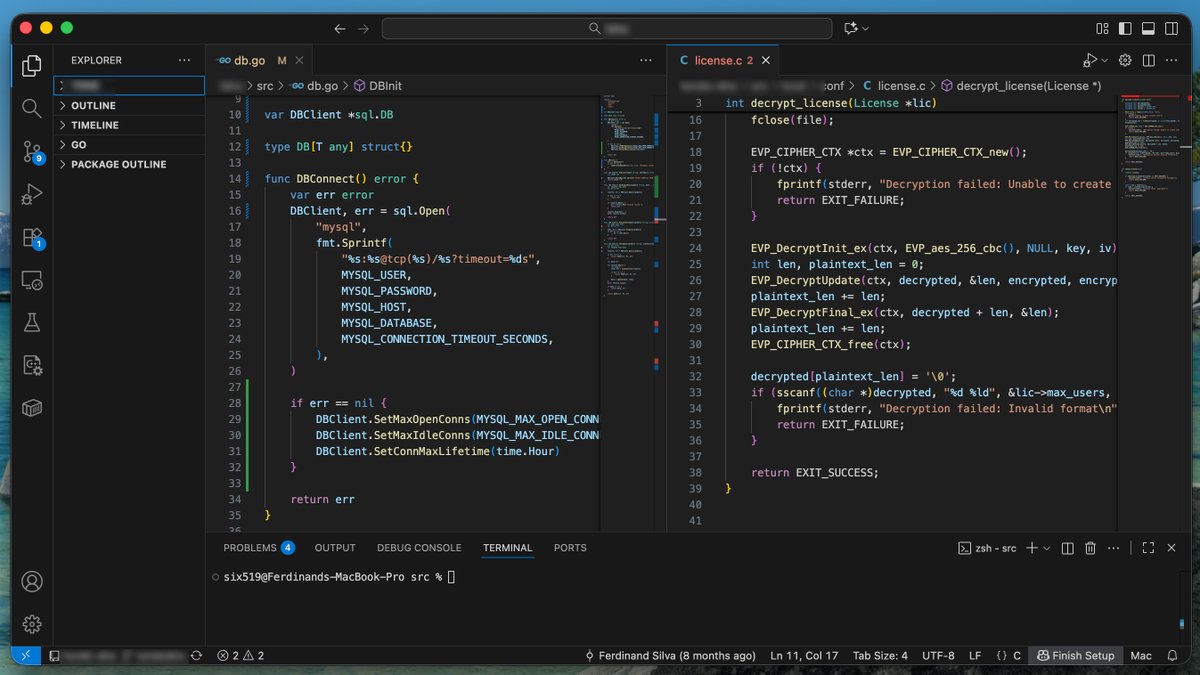Click Ln 11, Col 17 in status bar

click(x=804, y=656)
